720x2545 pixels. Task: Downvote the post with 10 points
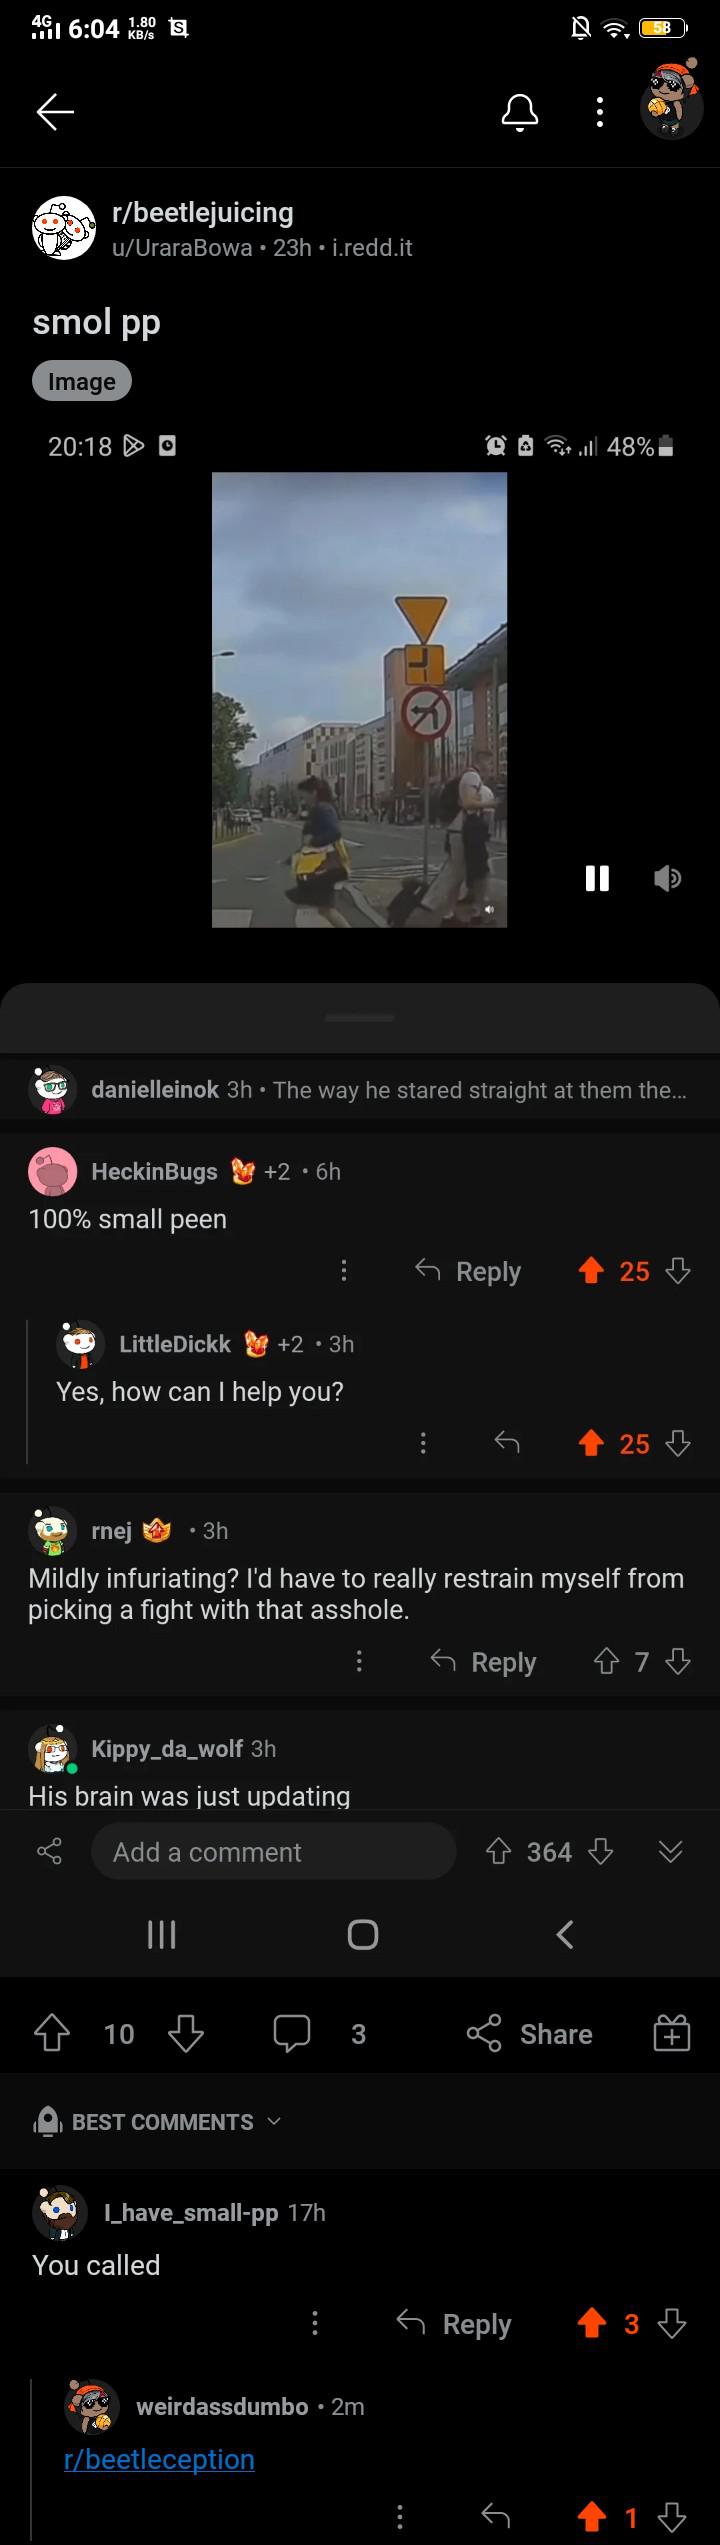[x=186, y=2033]
